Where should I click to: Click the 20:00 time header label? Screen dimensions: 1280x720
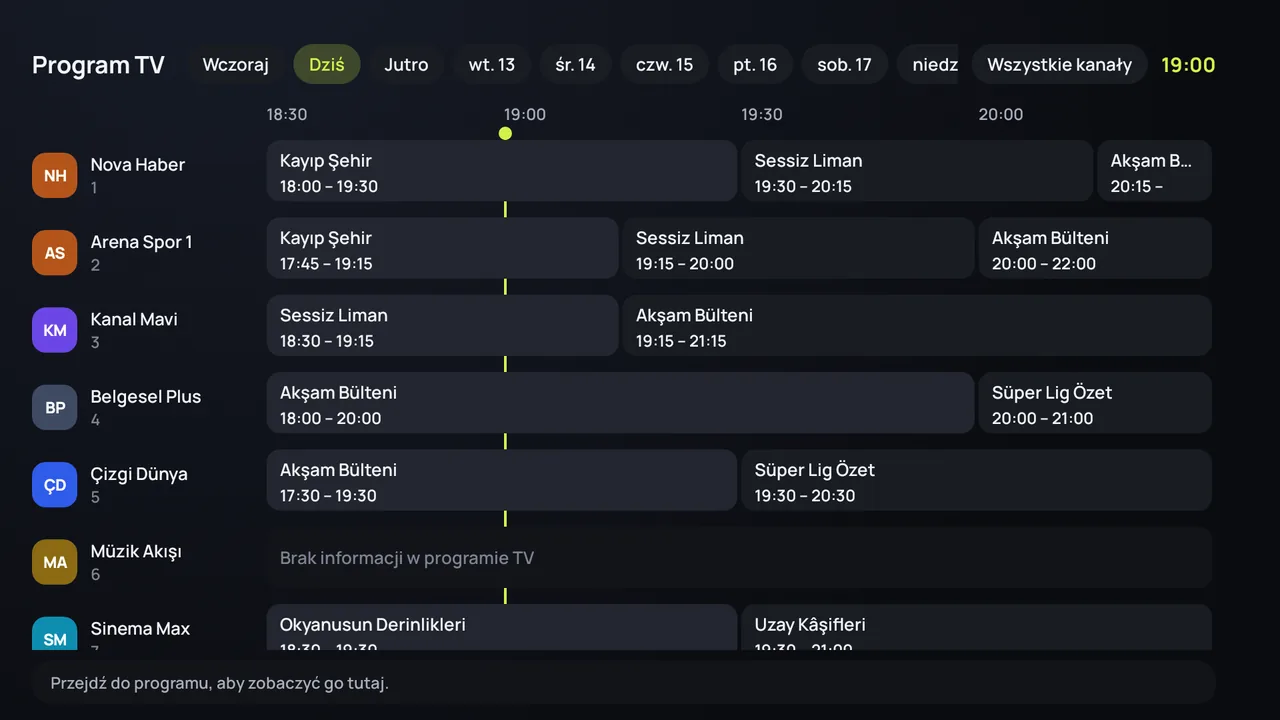tap(1000, 114)
